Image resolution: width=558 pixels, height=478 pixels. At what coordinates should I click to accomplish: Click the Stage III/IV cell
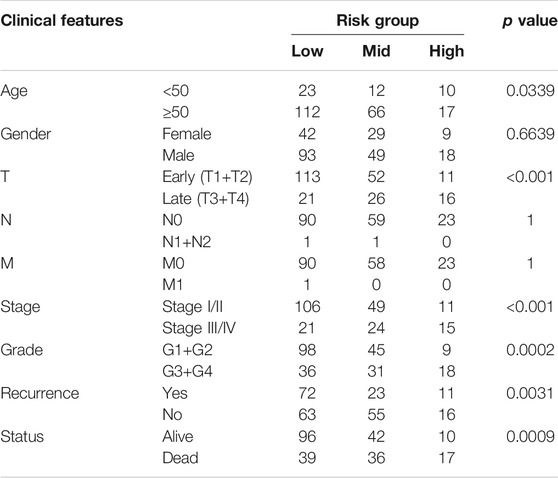(x=199, y=328)
